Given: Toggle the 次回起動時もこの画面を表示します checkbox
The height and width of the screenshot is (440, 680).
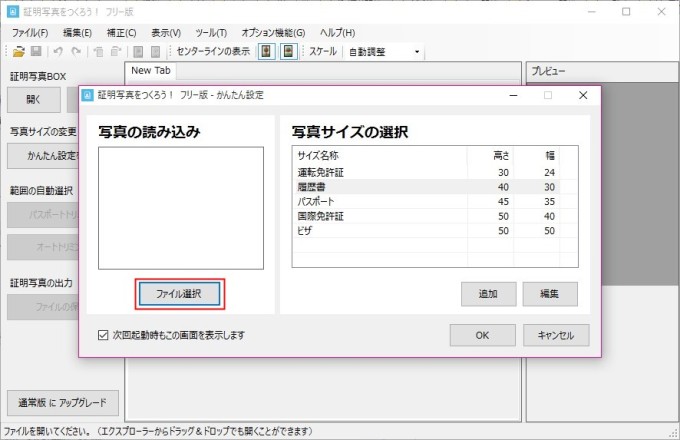Looking at the screenshot, I should click(x=104, y=335).
